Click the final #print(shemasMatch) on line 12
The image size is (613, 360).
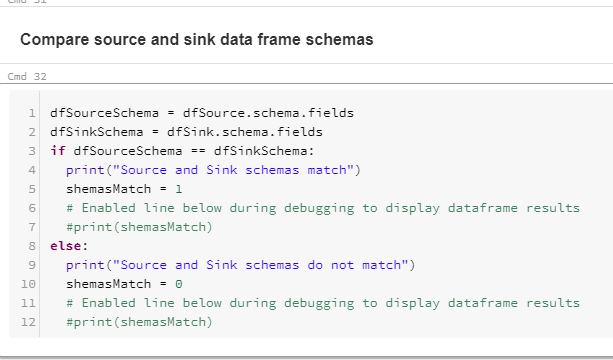point(139,322)
